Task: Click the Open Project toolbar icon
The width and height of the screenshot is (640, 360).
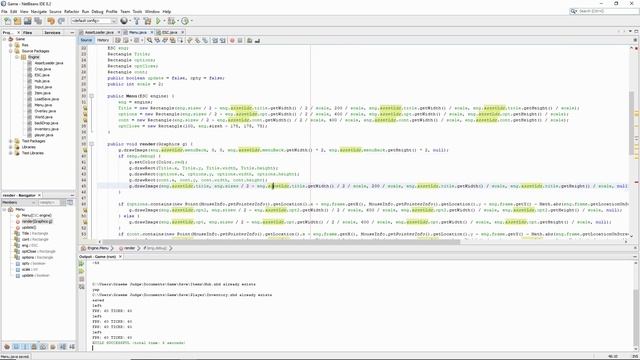Action: pyautogui.click(x=27, y=21)
